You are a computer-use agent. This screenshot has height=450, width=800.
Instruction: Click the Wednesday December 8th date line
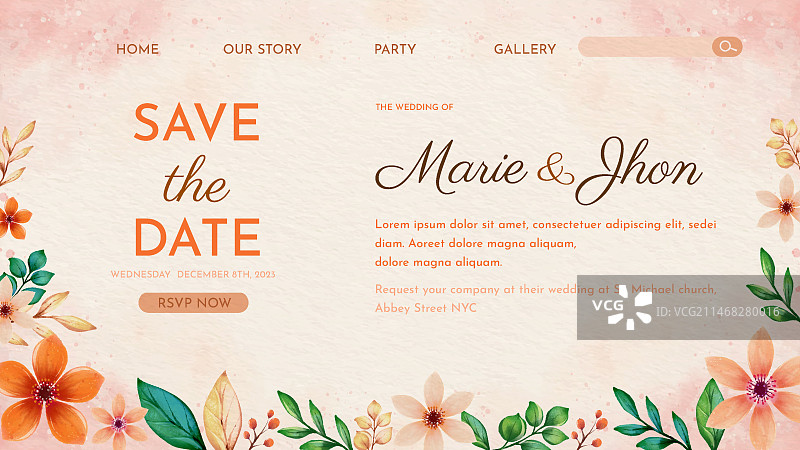tap(193, 274)
